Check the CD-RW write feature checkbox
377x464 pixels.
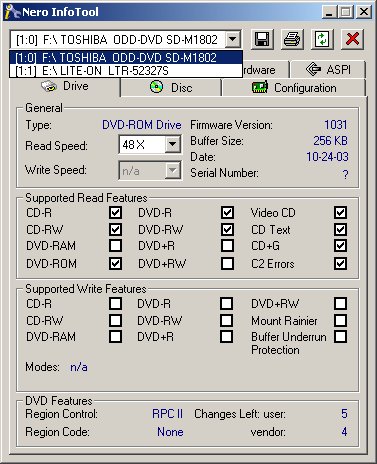[115, 320]
